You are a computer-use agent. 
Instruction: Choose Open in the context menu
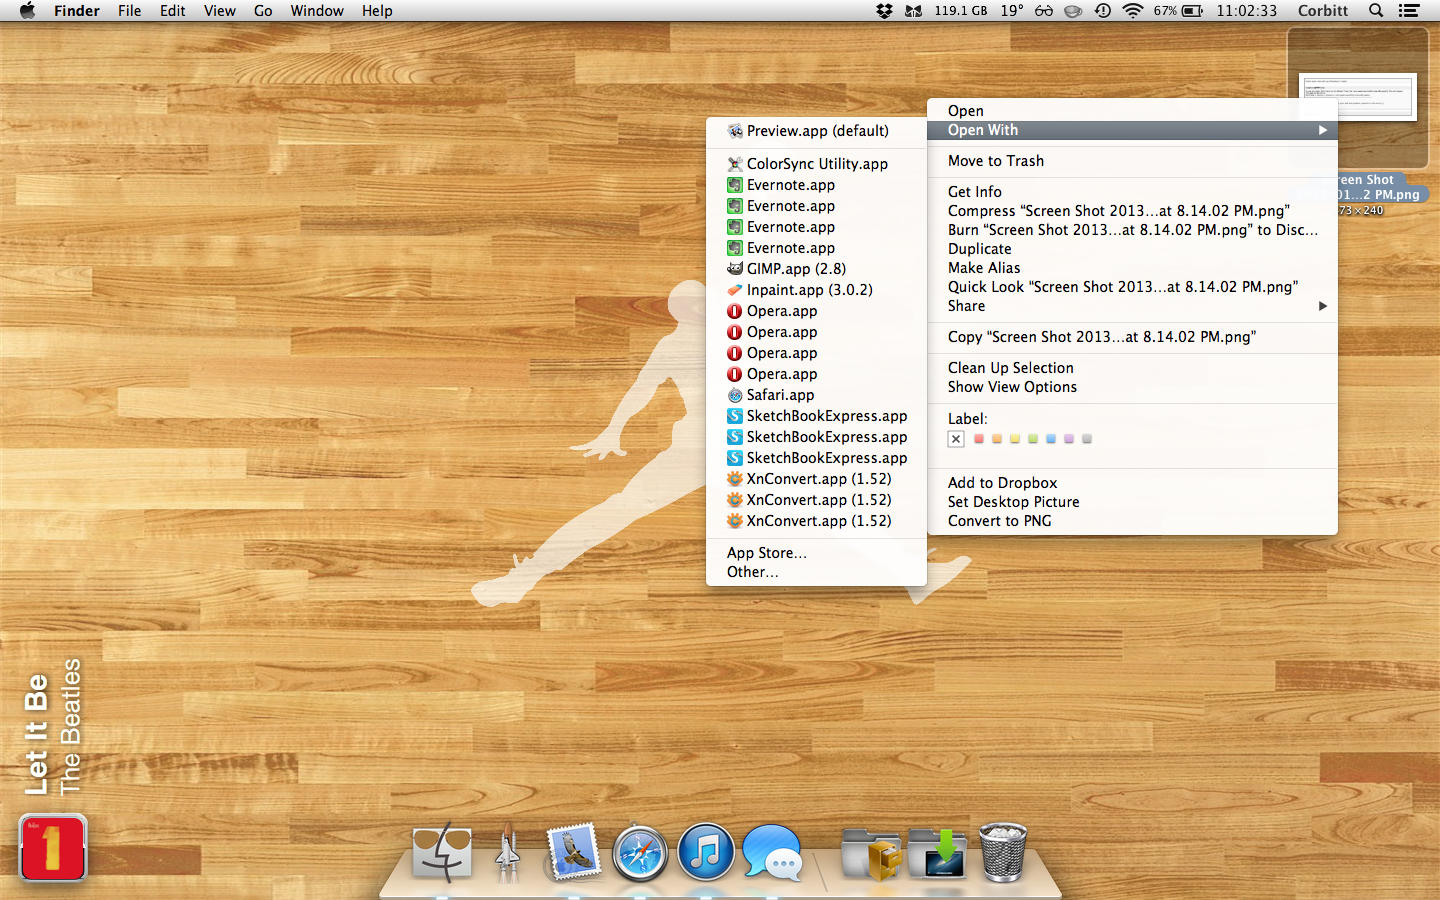(1132, 111)
